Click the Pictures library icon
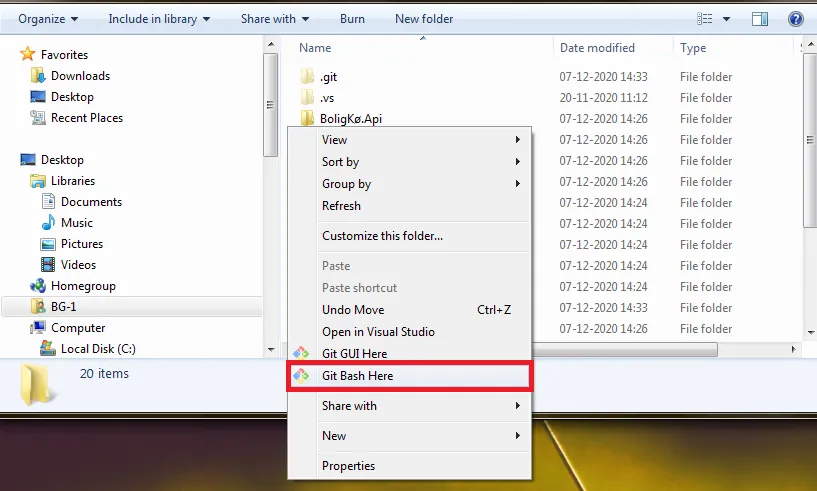Screen dimensions: 817x491 coord(48,244)
